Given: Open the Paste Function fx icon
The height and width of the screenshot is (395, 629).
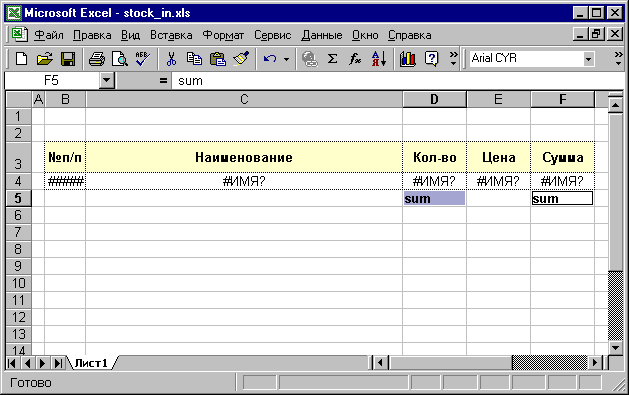Looking at the screenshot, I should [x=355, y=59].
